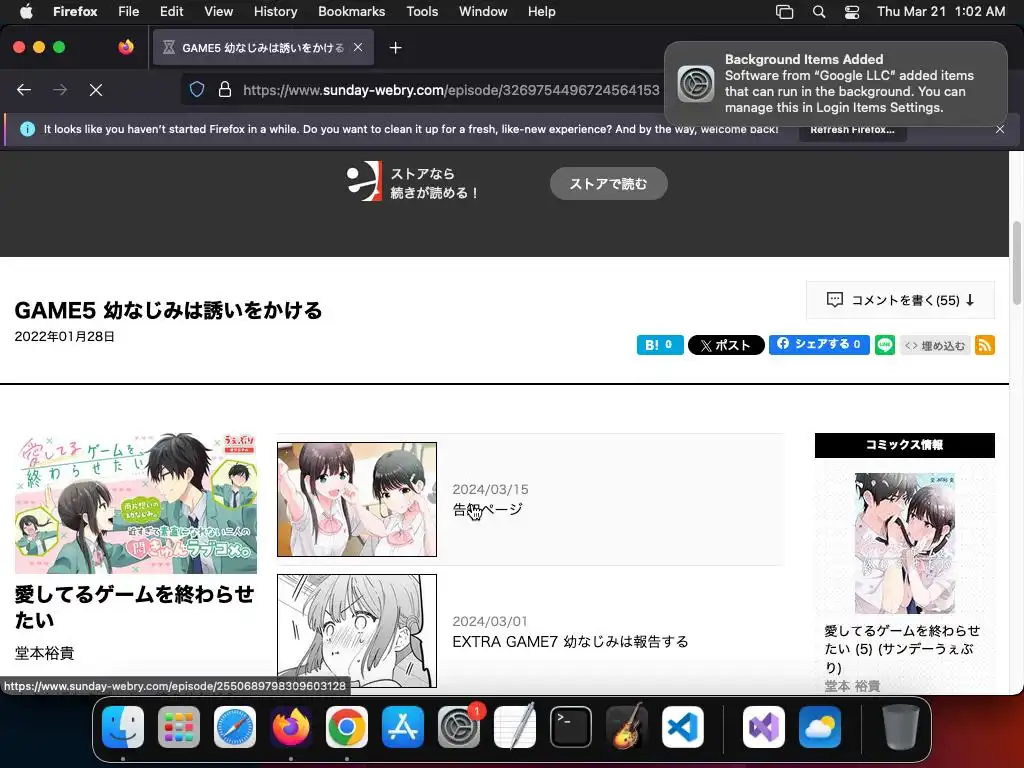
Task: Click the store logo next to ストアなら
Action: tap(364, 181)
